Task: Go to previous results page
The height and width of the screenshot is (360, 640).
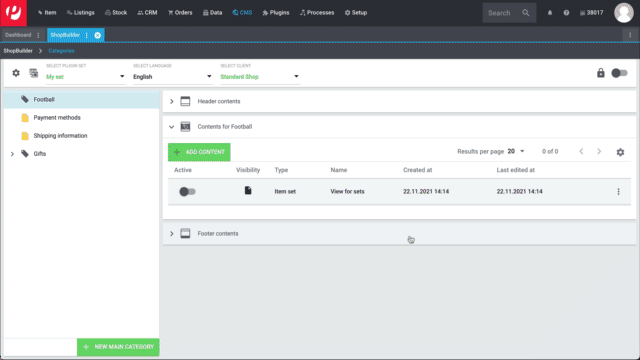Action: 581,151
